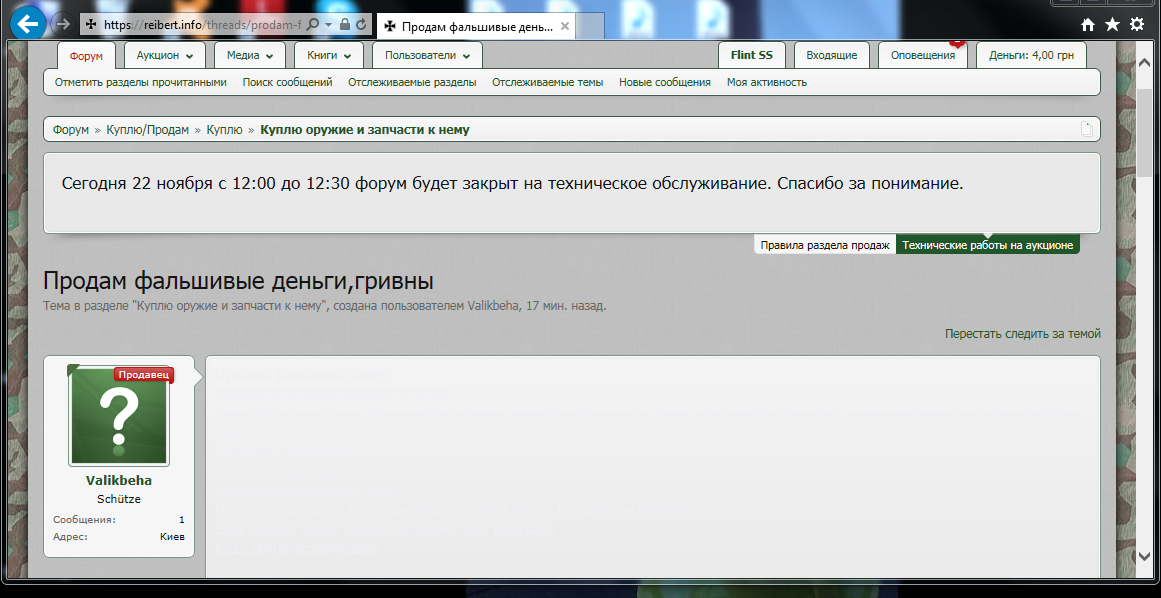Click the share/copy icon near the breadcrumb bar
The image size is (1161, 598).
[1086, 128]
